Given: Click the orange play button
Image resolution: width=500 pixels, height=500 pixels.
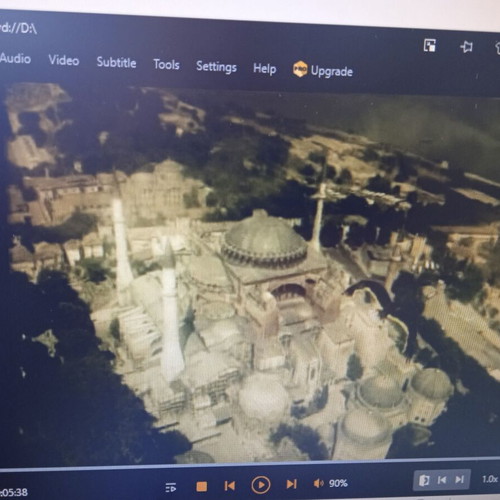Looking at the screenshot, I should point(261,485).
